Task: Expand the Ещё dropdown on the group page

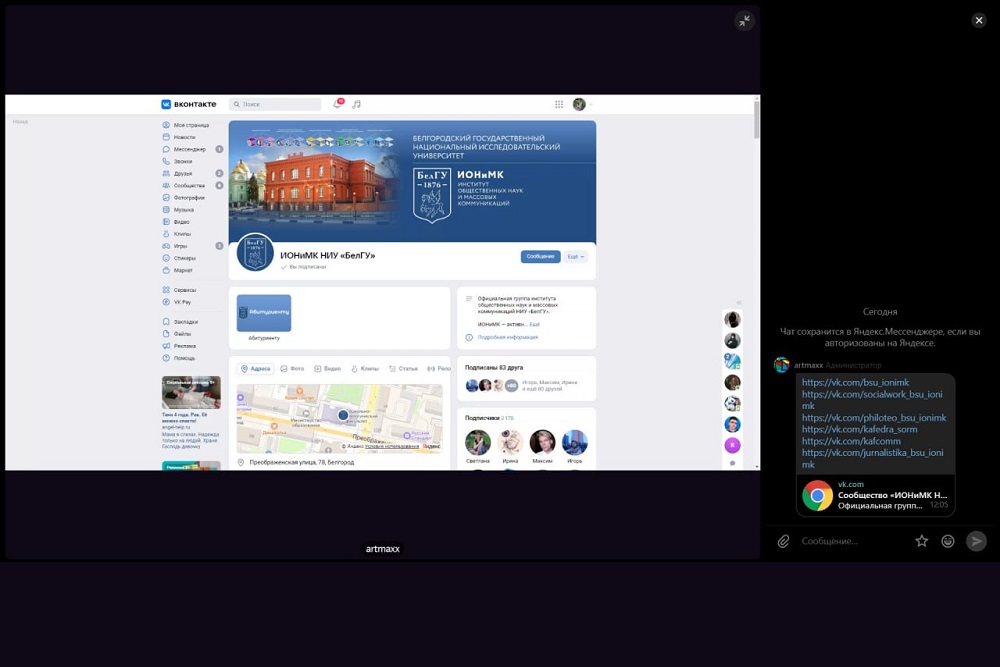Action: [x=575, y=256]
